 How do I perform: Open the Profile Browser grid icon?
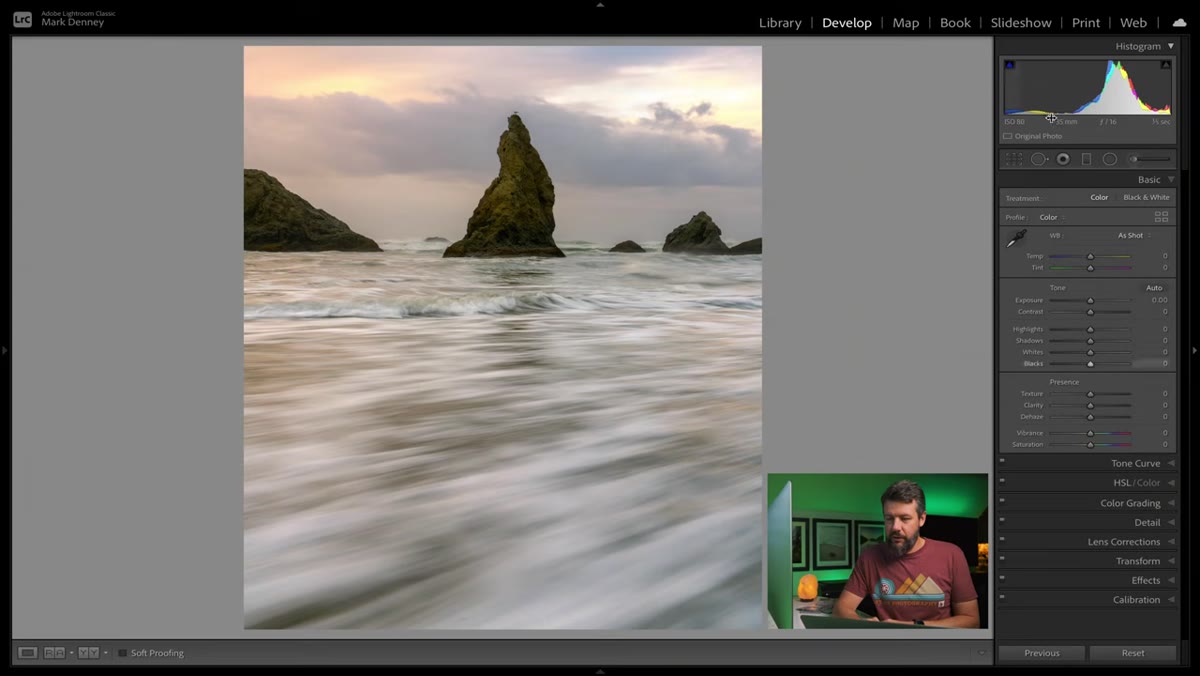(x=1161, y=216)
